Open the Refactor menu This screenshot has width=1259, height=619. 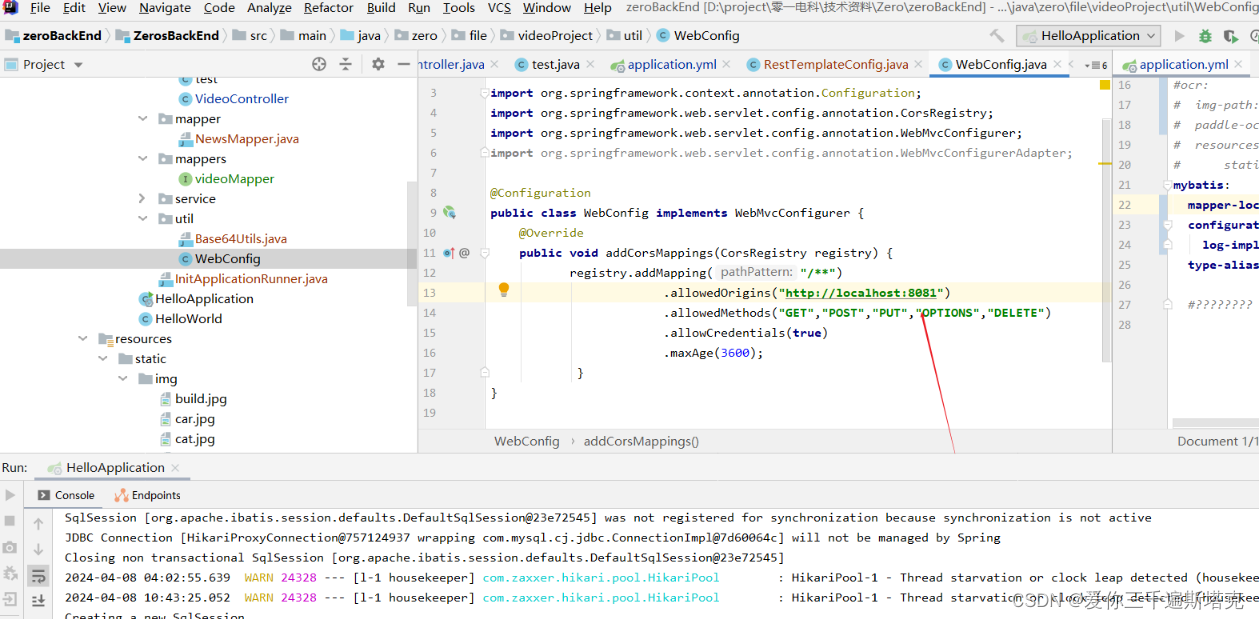[327, 8]
